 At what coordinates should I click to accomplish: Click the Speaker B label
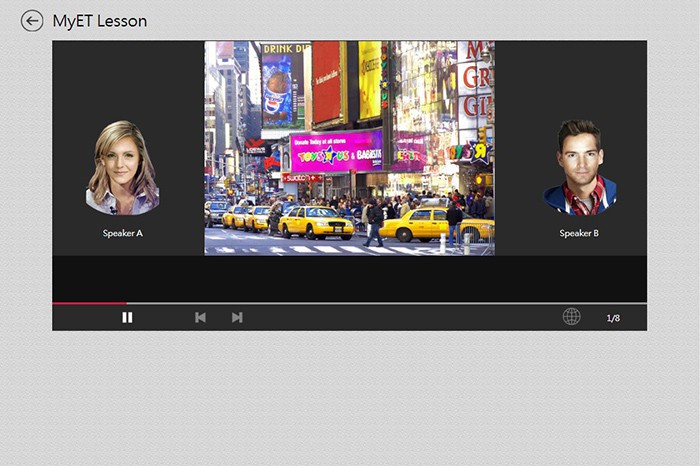(x=579, y=233)
